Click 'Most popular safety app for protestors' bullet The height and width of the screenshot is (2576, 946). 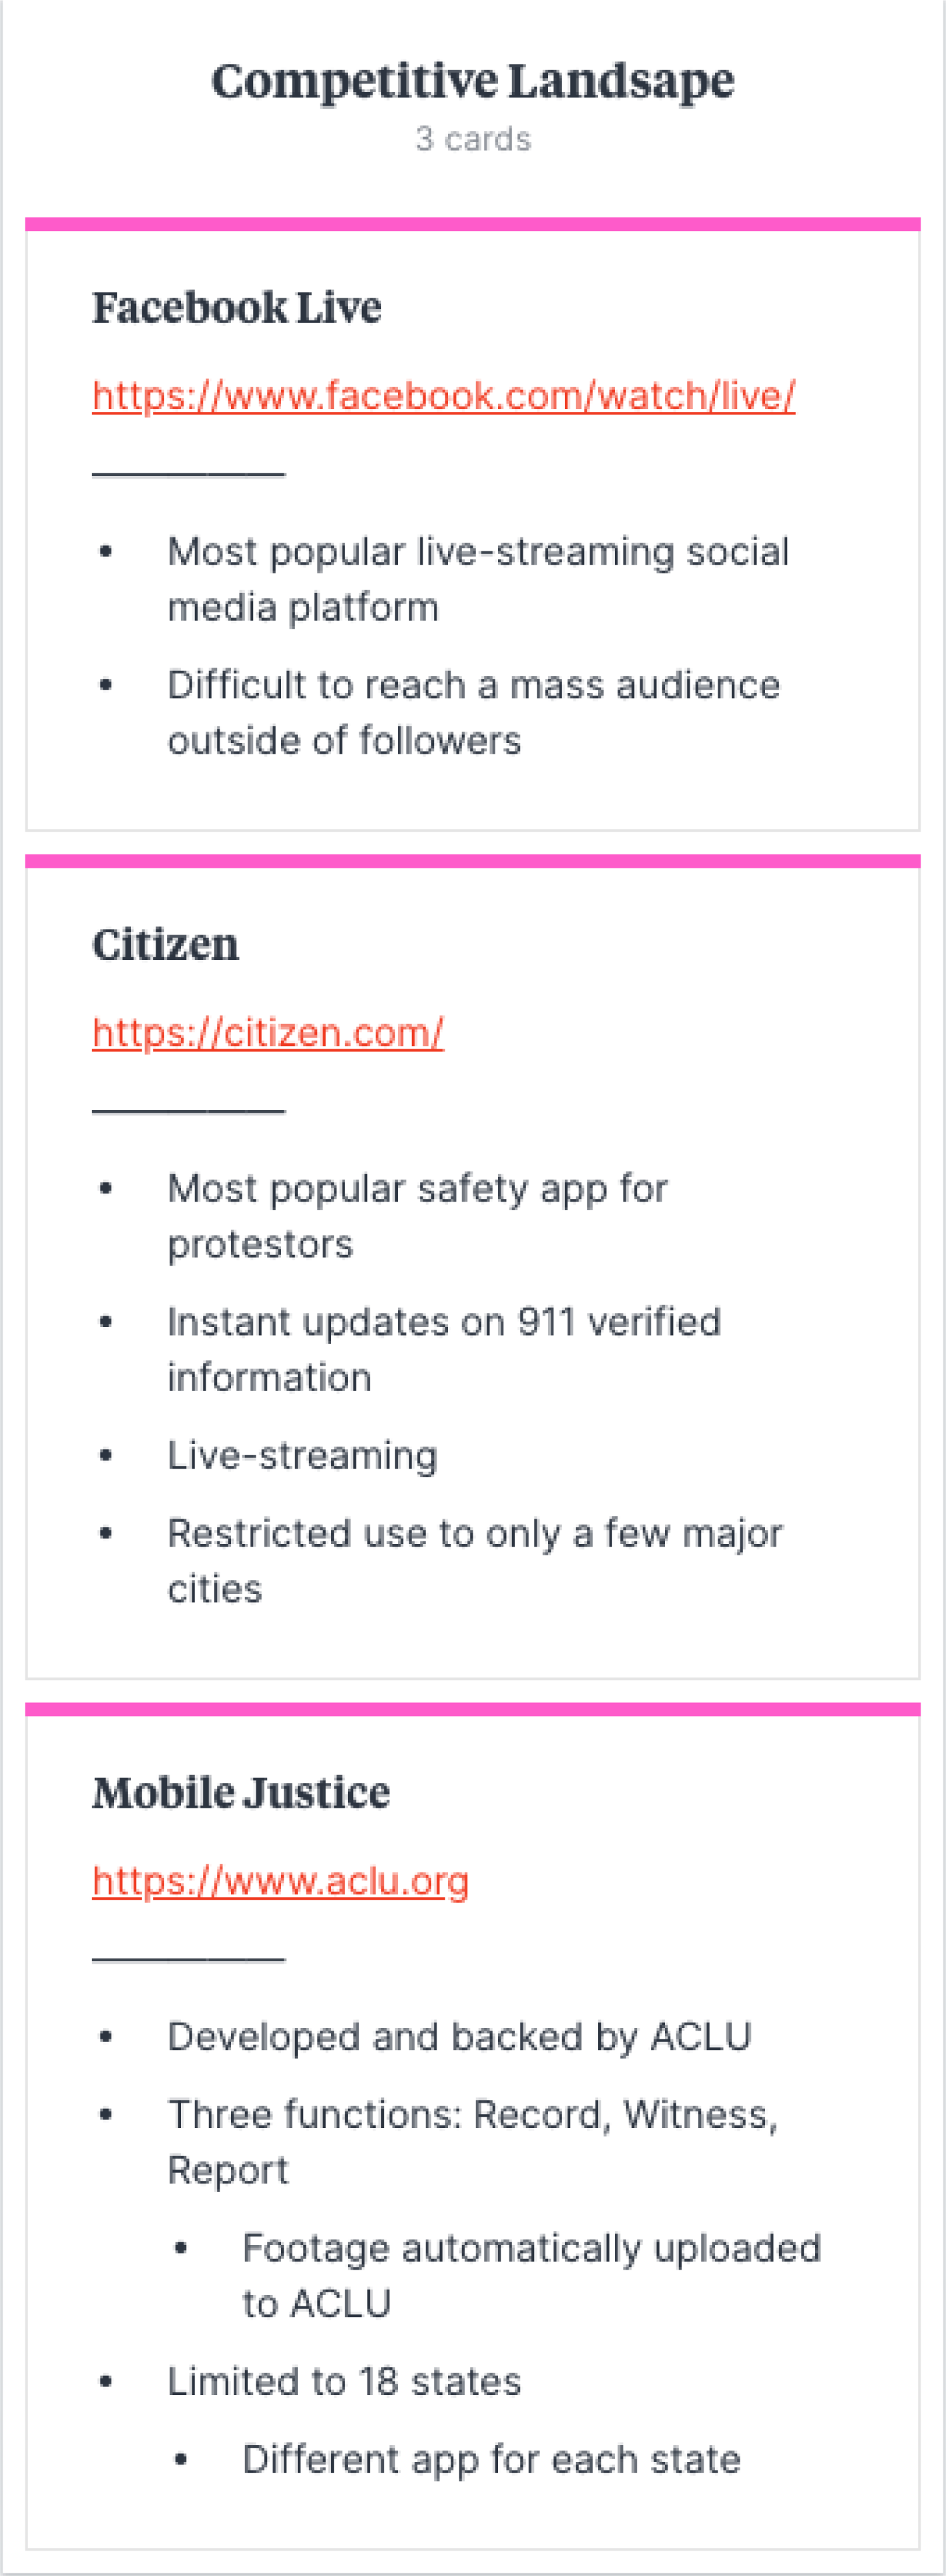pyautogui.click(x=417, y=1216)
